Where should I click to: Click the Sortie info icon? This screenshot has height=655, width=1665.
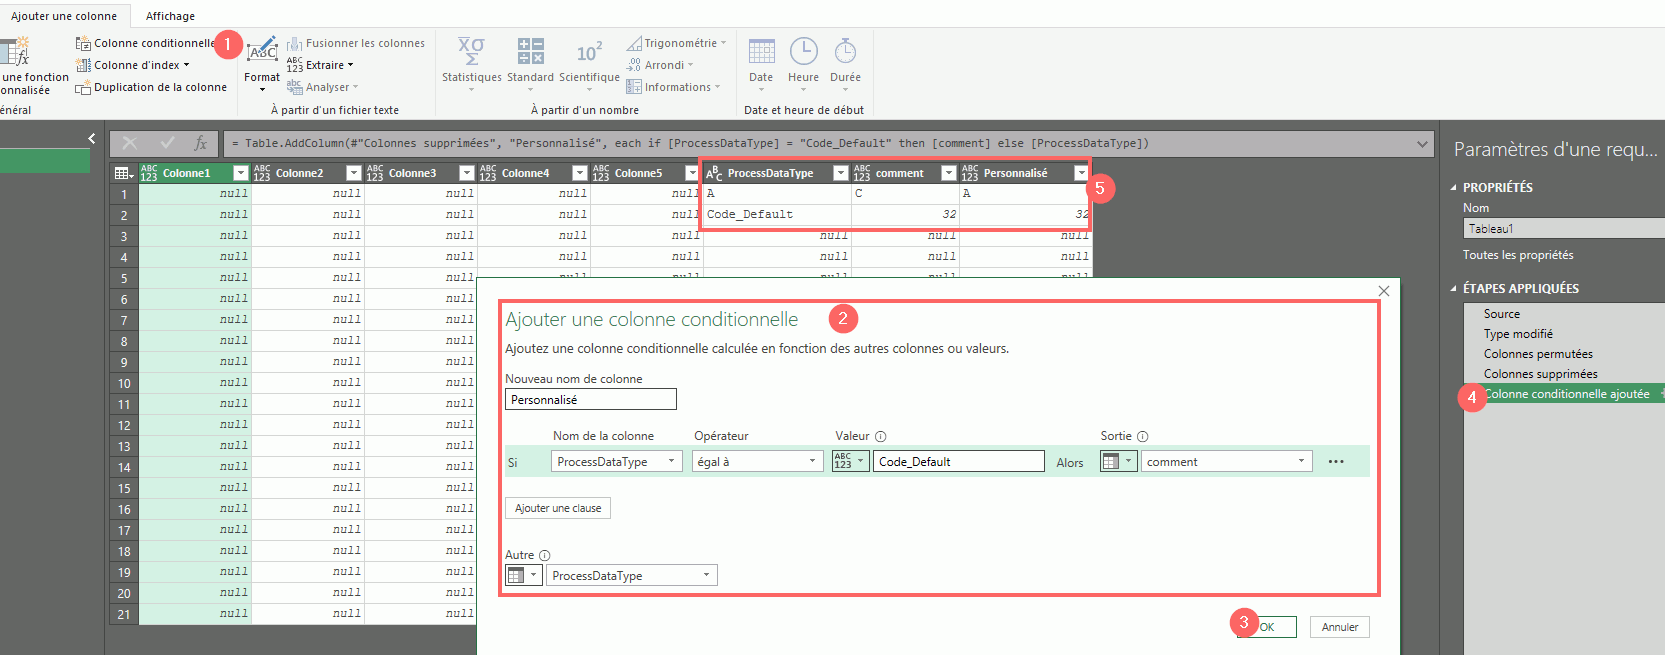[1143, 436]
